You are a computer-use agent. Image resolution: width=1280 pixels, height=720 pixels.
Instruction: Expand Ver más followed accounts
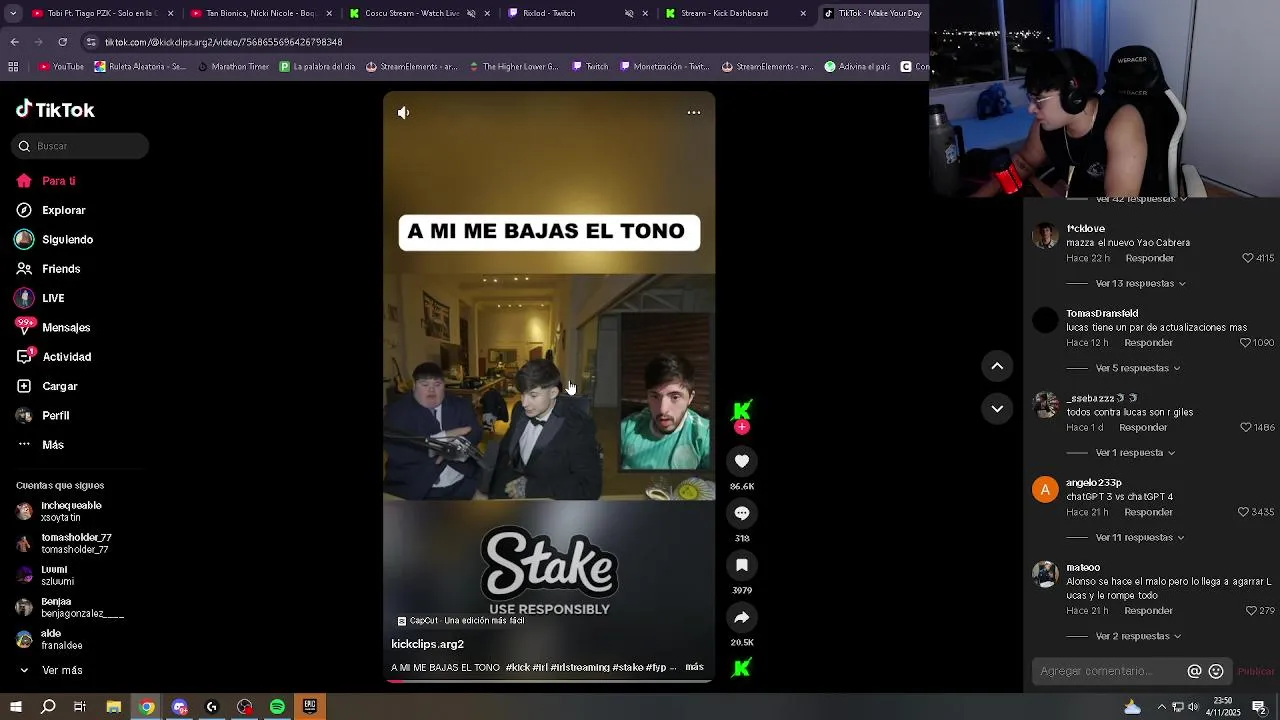pyautogui.click(x=52, y=670)
